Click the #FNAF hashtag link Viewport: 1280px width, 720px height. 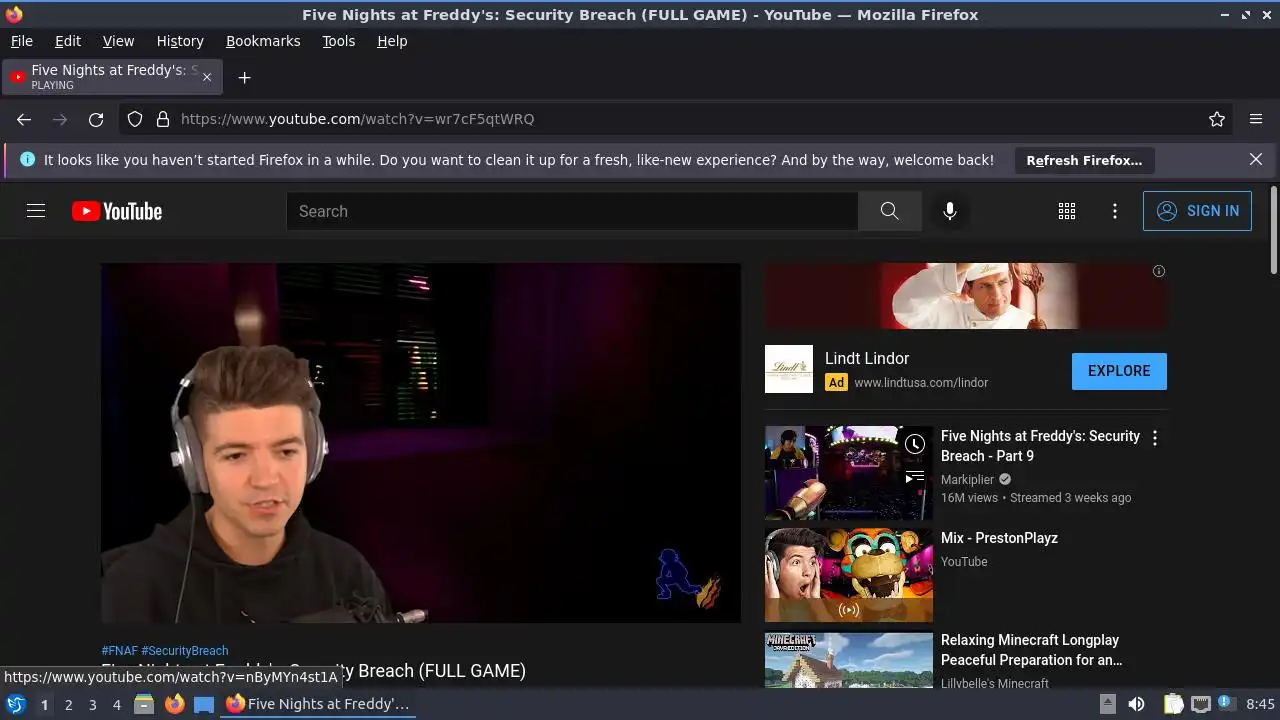coord(120,651)
